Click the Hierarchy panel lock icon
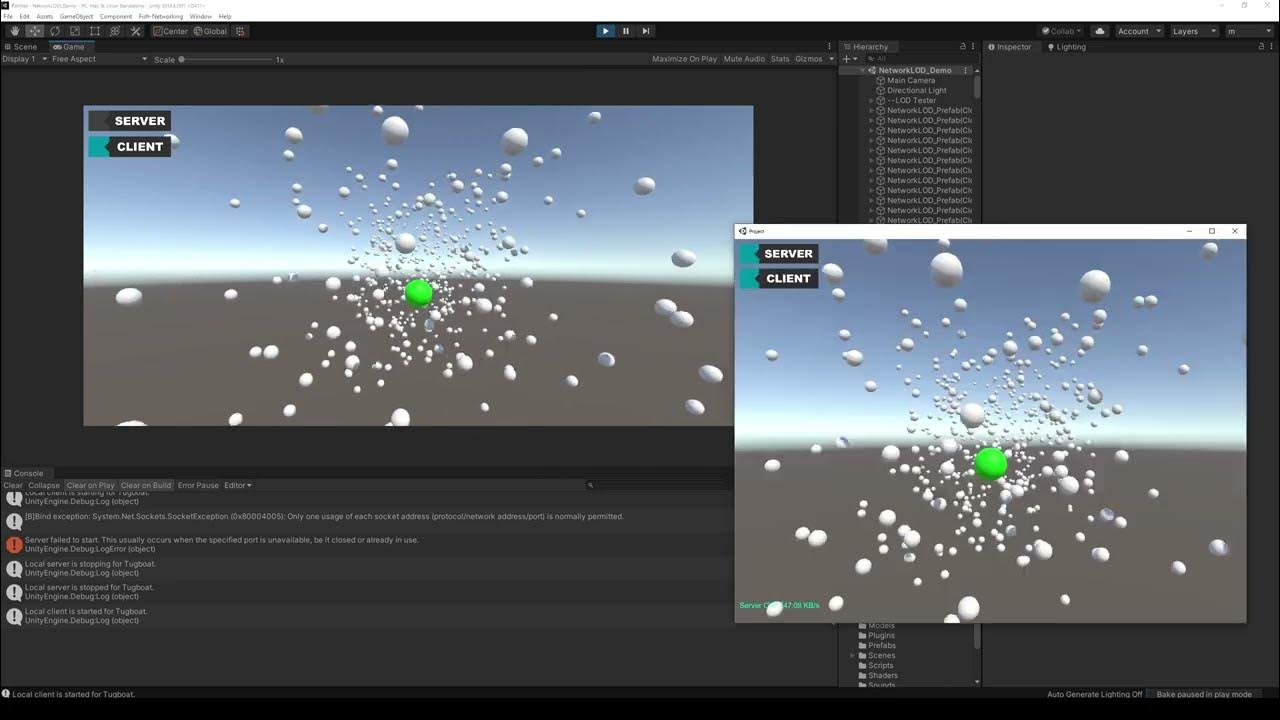 (963, 47)
